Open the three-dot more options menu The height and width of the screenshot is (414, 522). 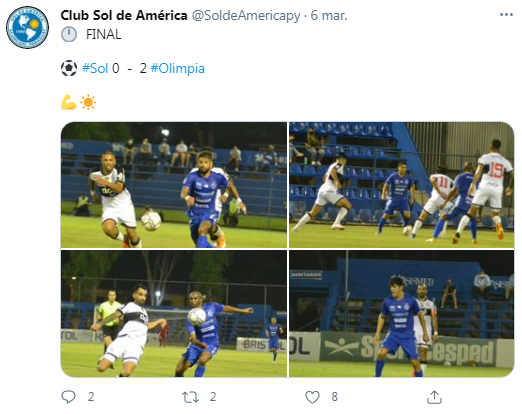tap(506, 15)
